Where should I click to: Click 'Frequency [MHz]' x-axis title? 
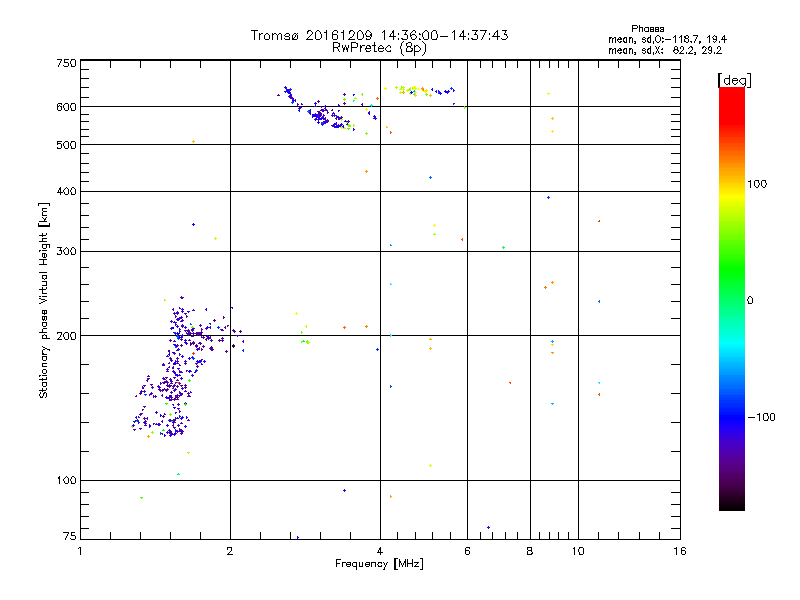379,564
